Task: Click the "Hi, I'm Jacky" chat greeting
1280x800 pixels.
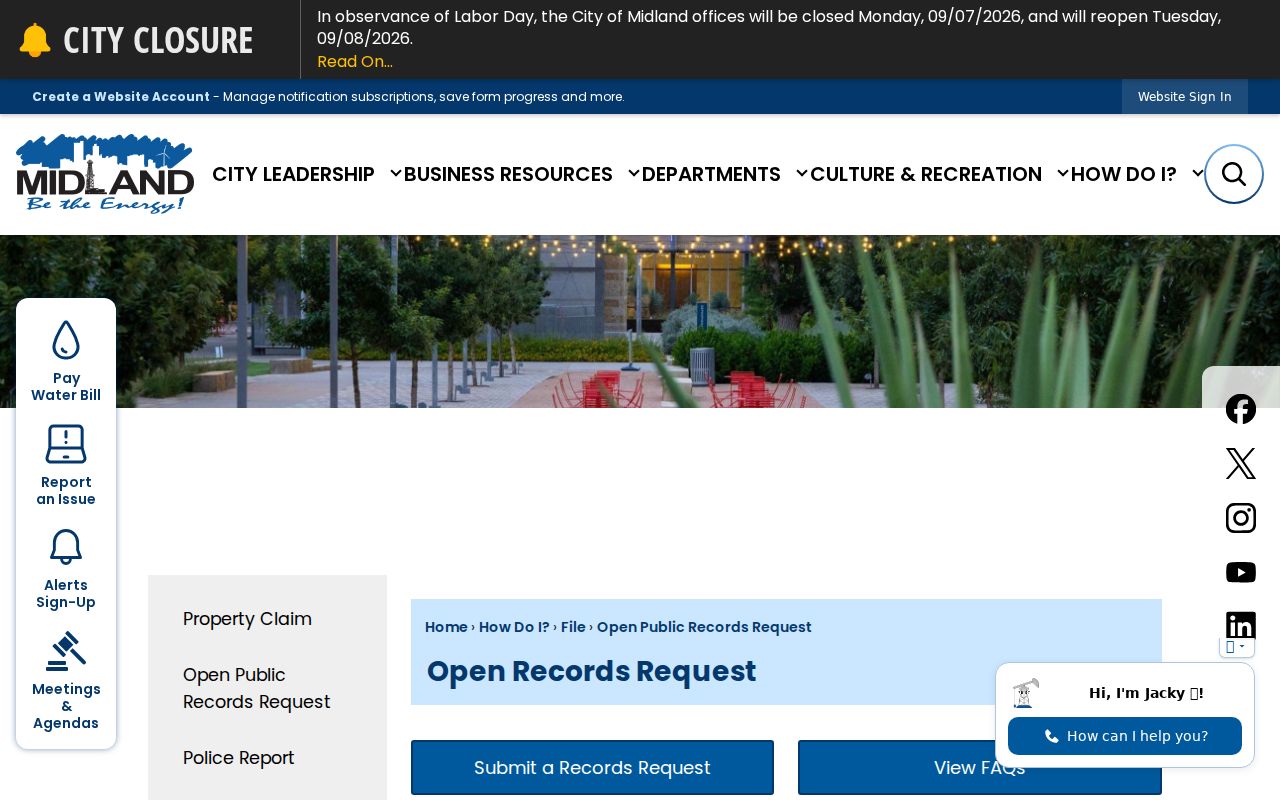Action: point(1146,693)
